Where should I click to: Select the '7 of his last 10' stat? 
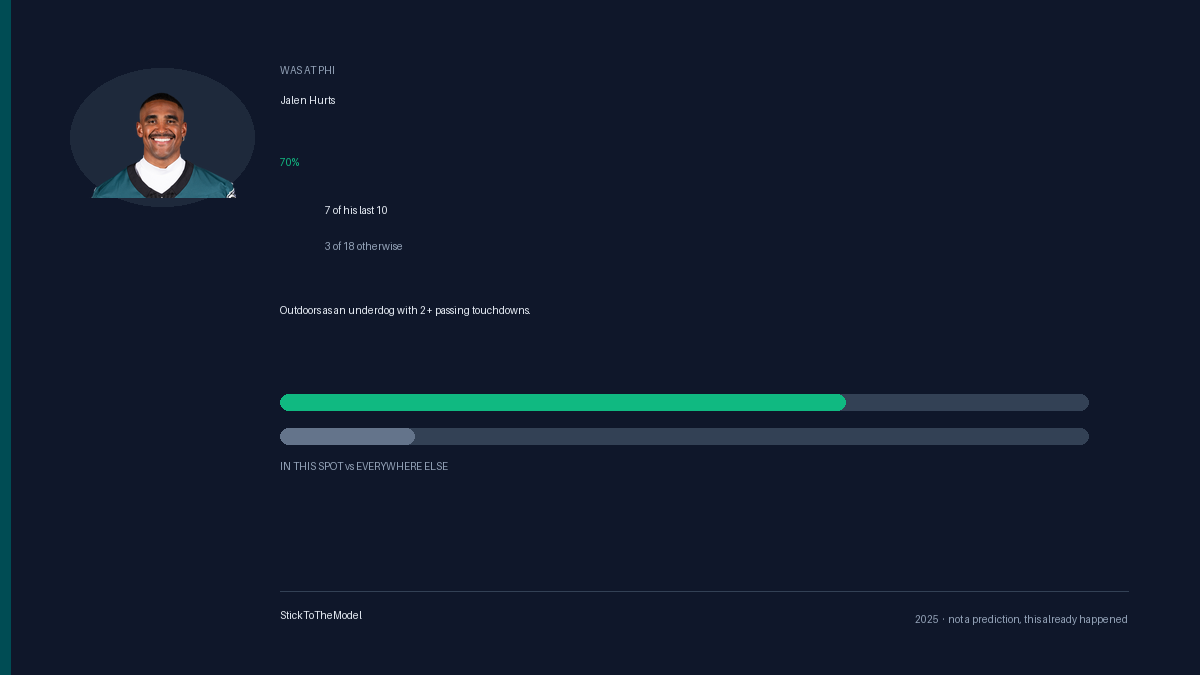(x=356, y=210)
